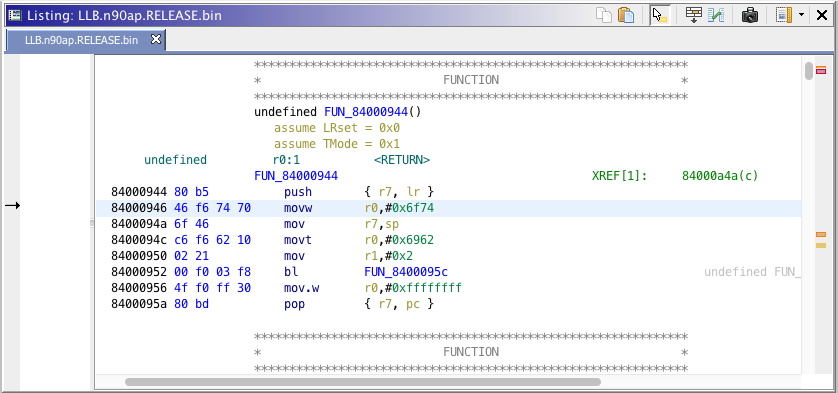Toggle the overview margin graph icon
The image size is (838, 393).
pyautogui.click(x=716, y=15)
